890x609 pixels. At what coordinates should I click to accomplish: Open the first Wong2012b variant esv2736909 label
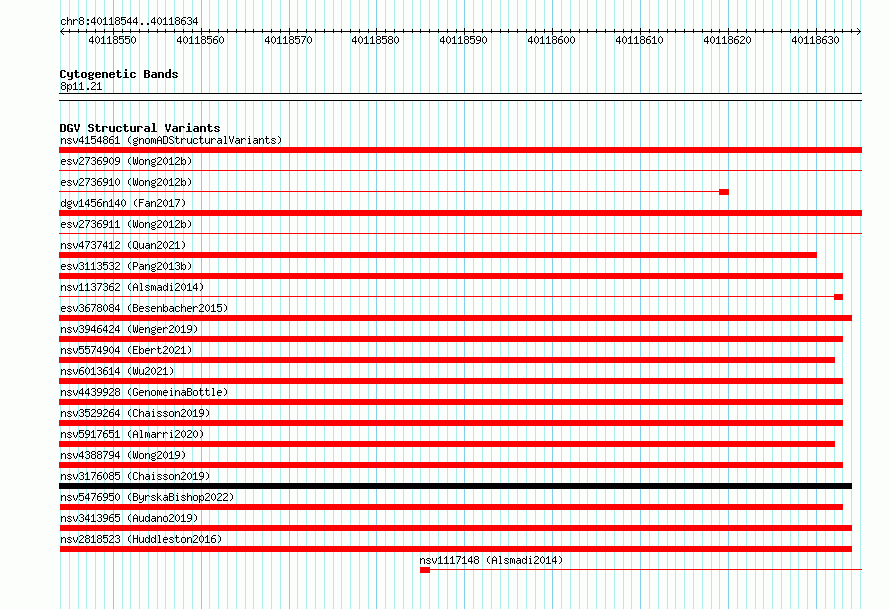coord(126,161)
